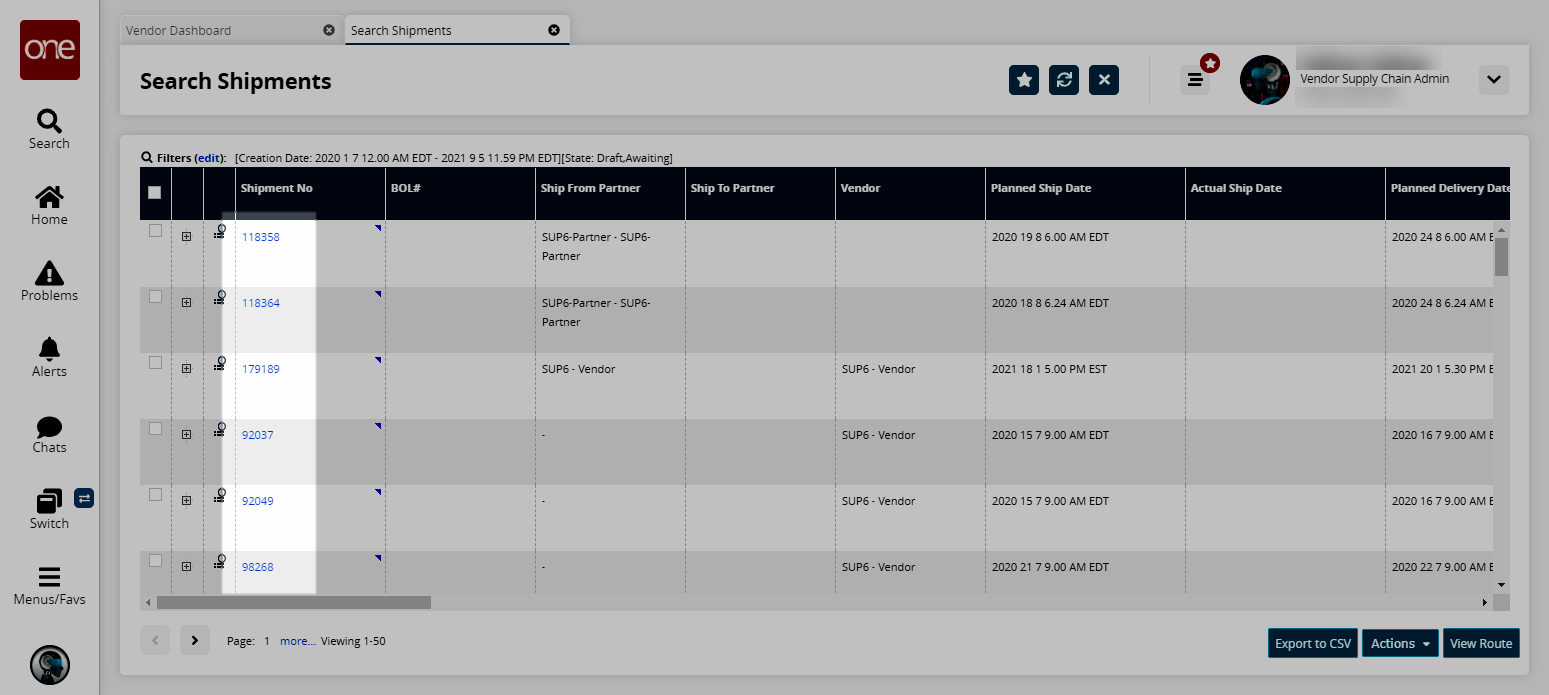Open shipment 92037 link
Screen dimensions: 1549x695
click(x=258, y=435)
